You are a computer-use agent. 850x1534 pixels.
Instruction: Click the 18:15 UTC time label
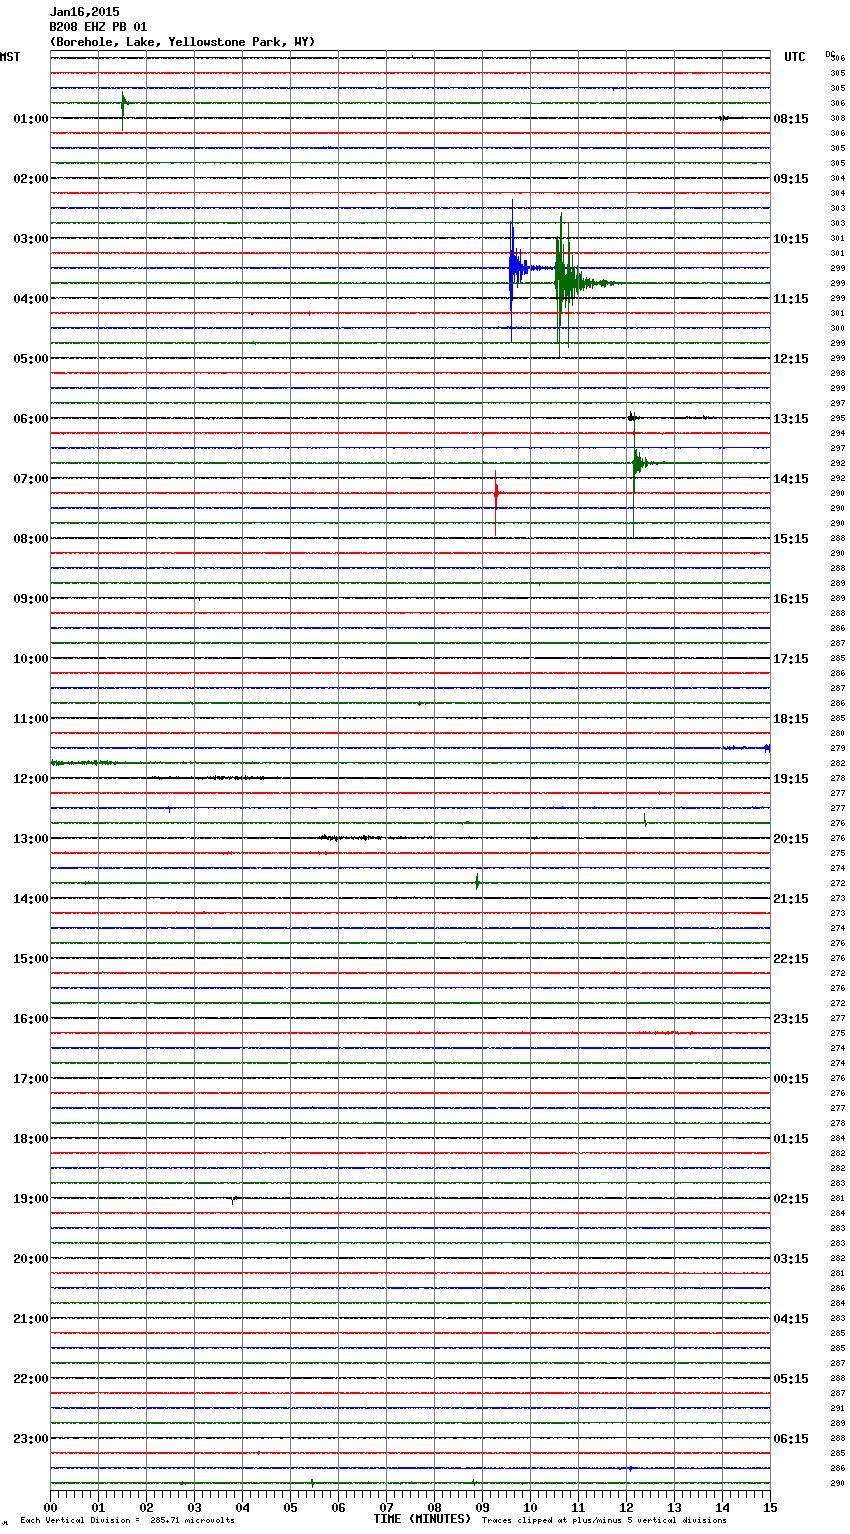(791, 719)
